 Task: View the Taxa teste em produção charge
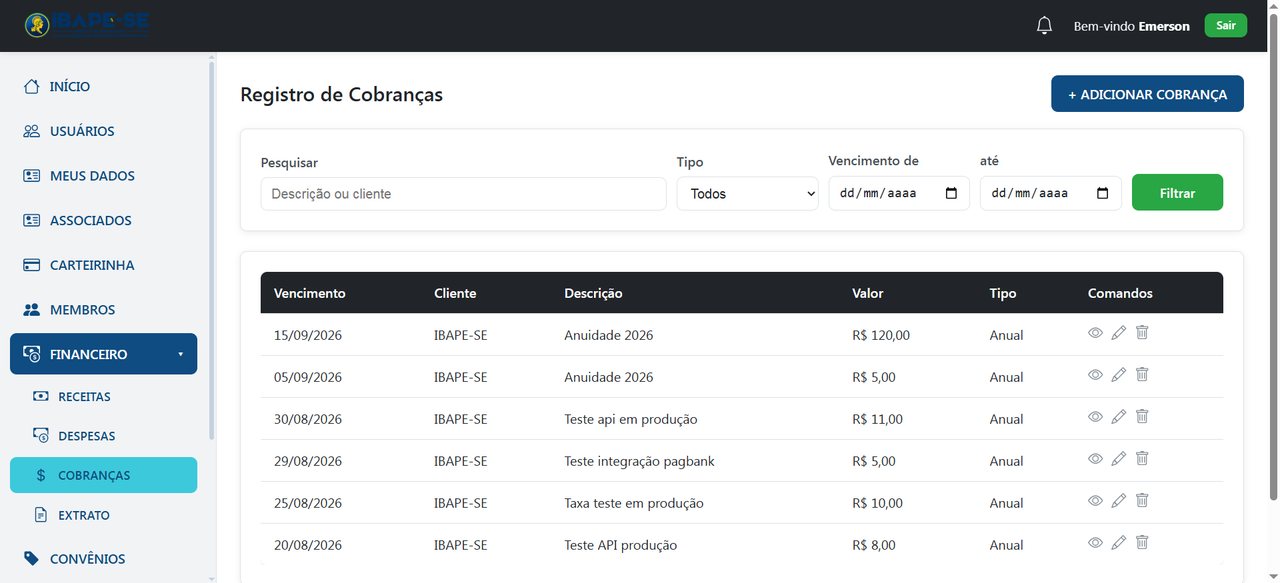(1095, 501)
